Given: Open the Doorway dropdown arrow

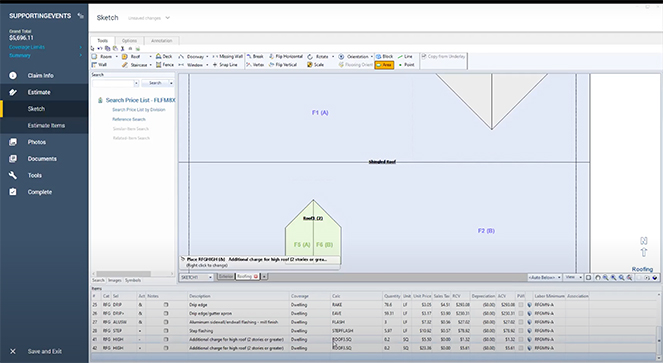Looking at the screenshot, I should point(207,56).
